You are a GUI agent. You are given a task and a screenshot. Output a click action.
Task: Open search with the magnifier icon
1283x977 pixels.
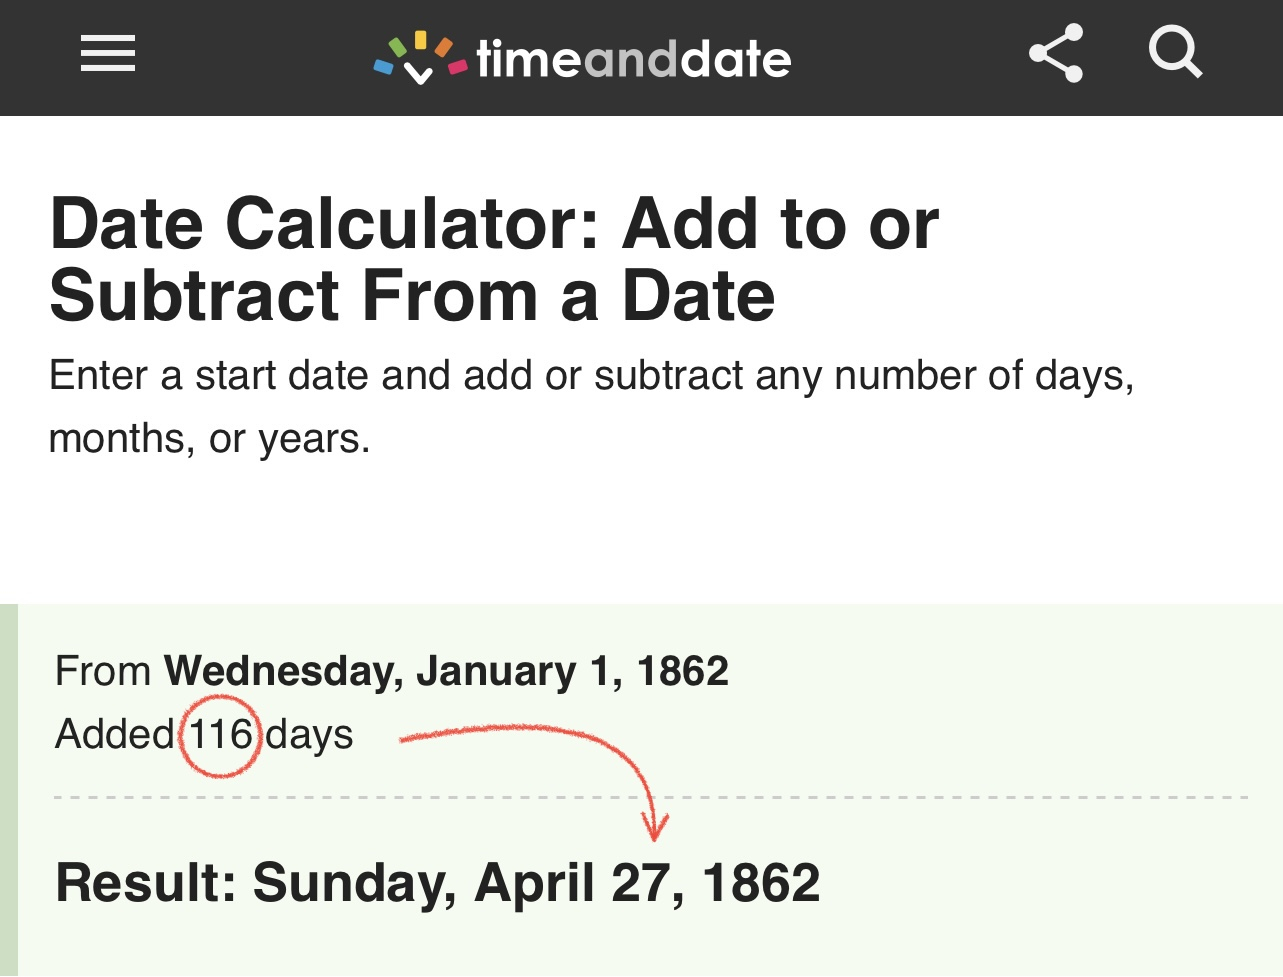[x=1174, y=52]
